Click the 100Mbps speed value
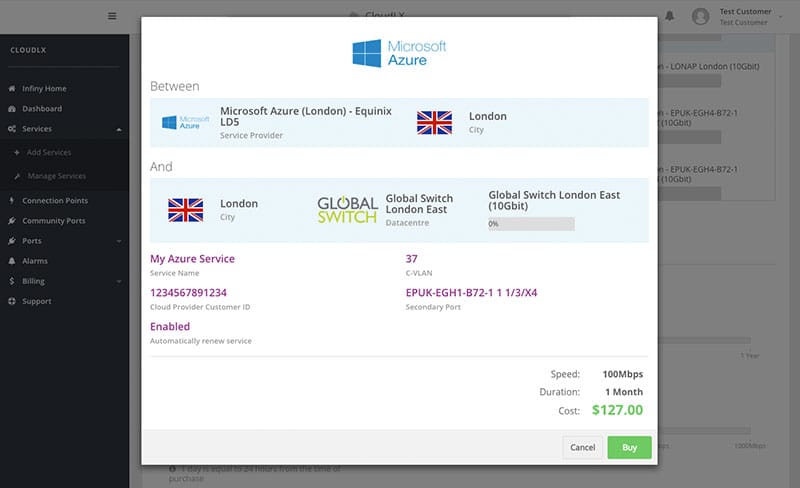This screenshot has height=488, width=800. coord(622,374)
